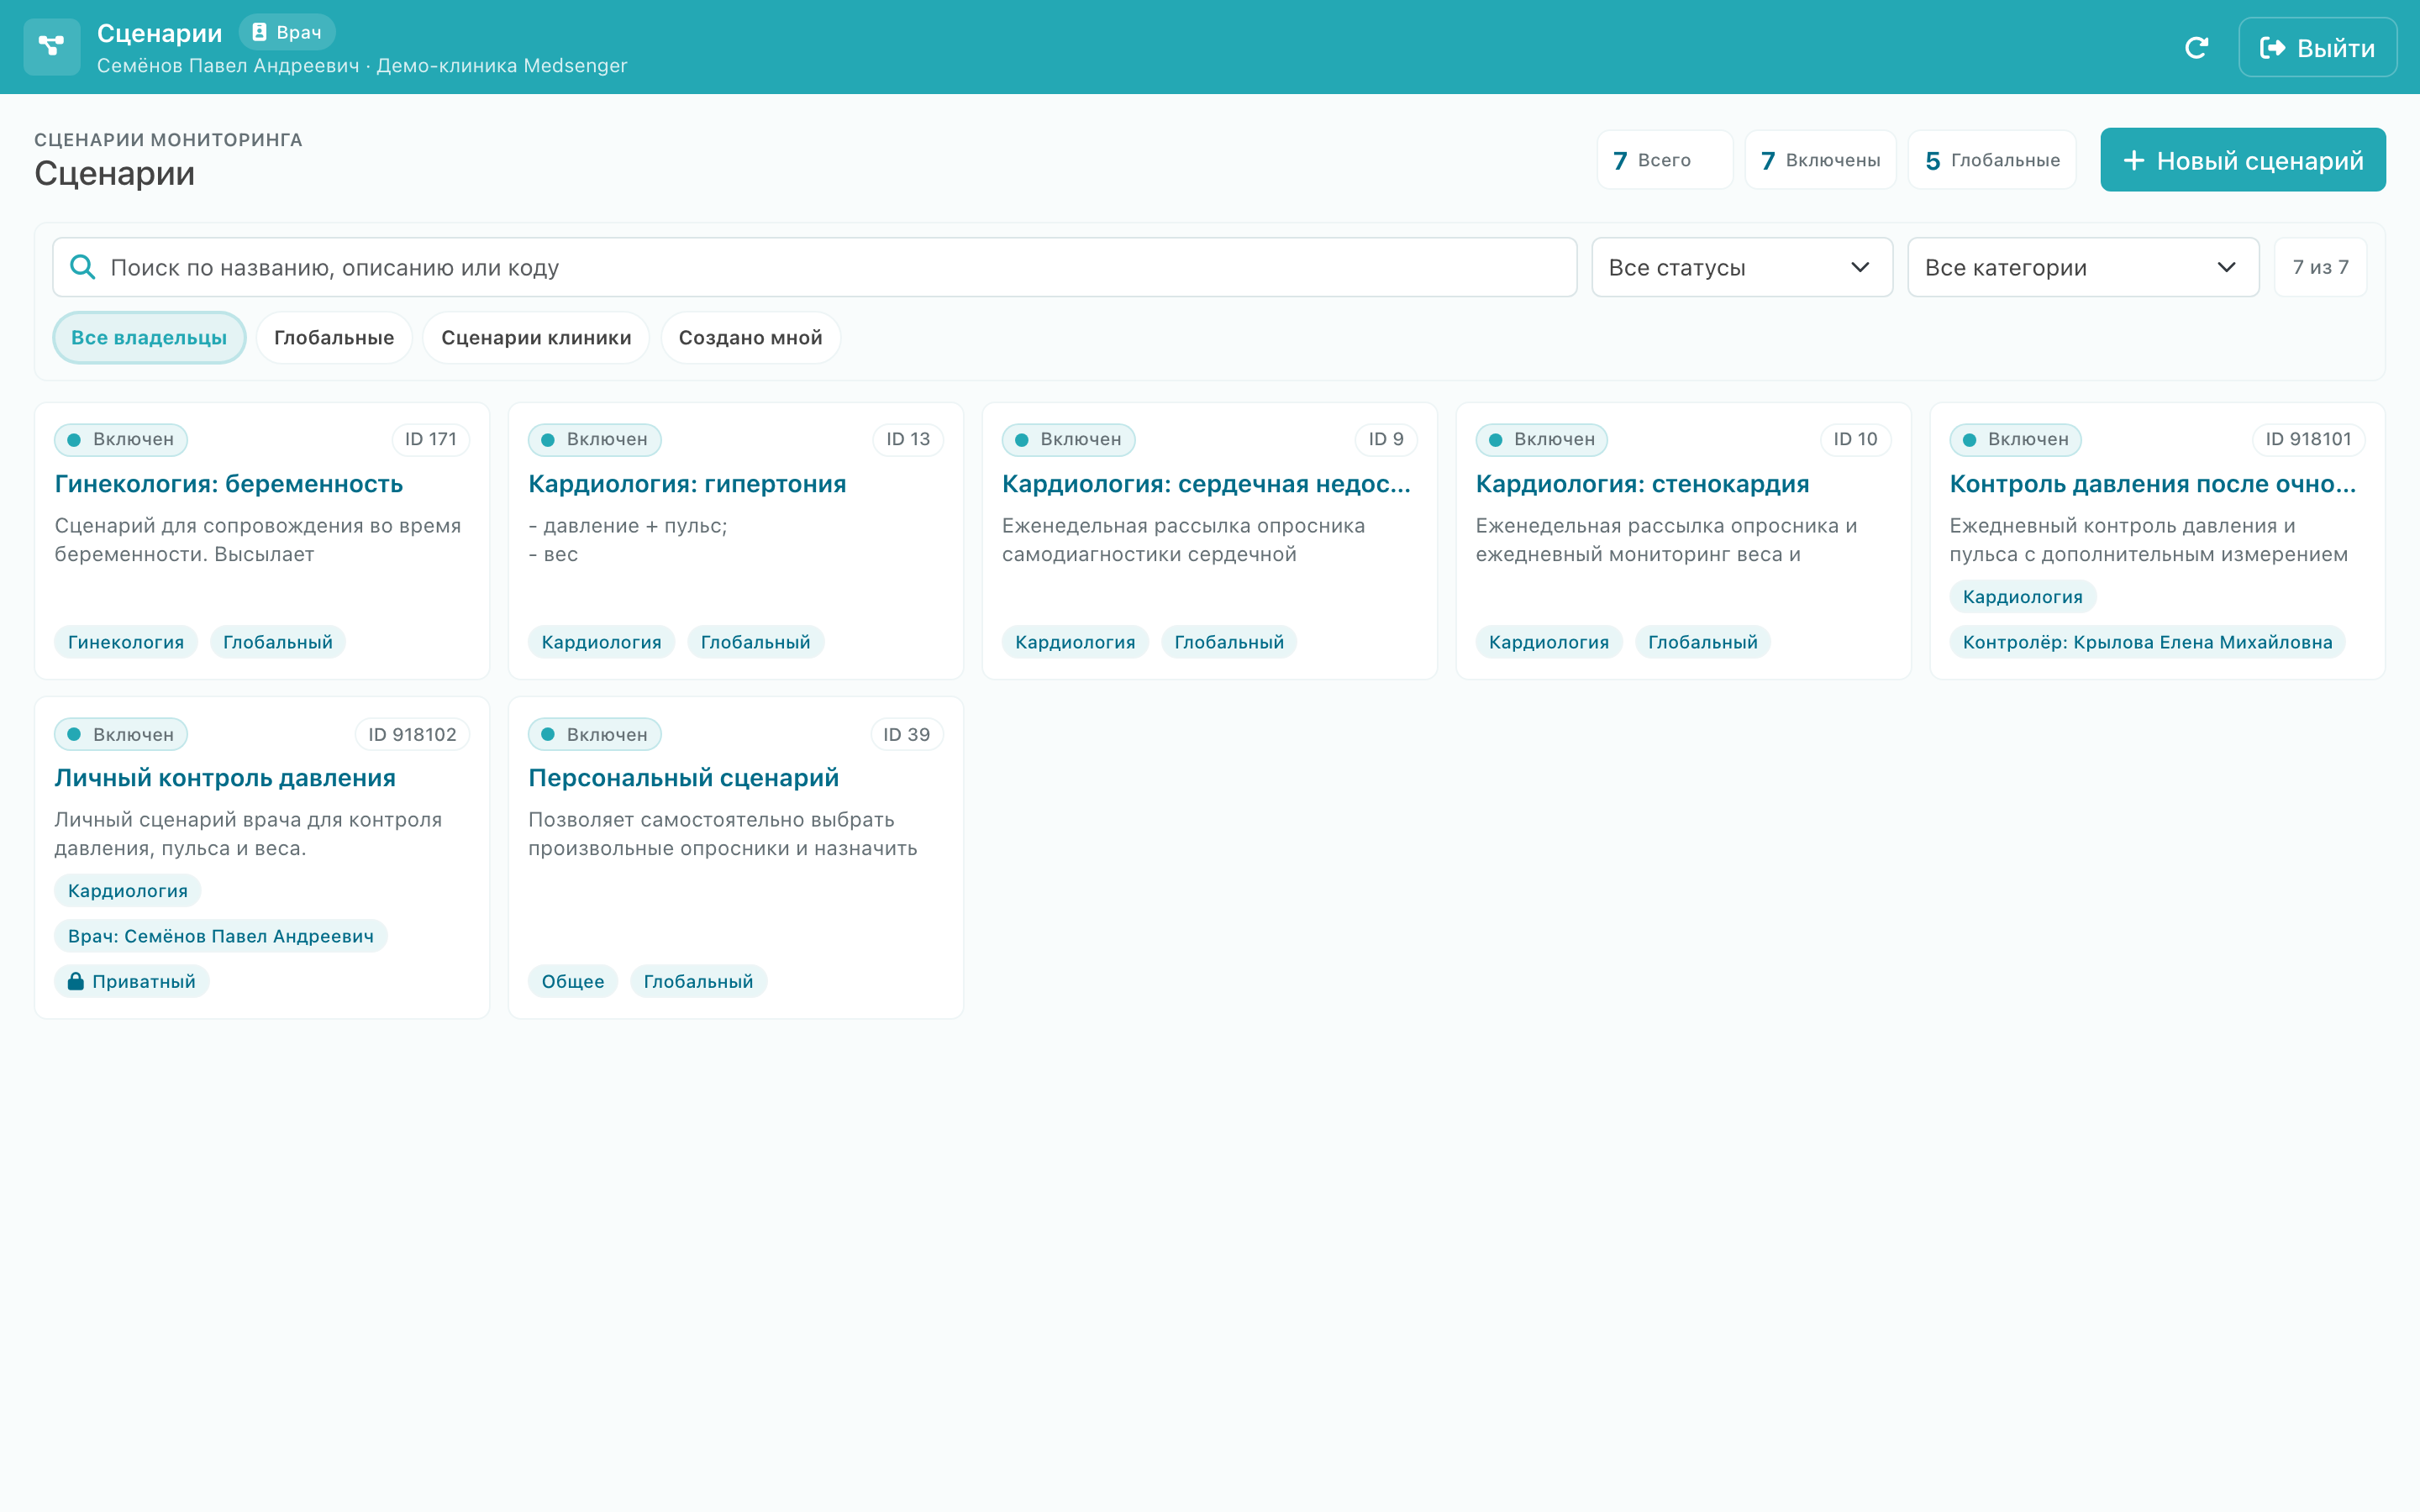Click the 7 Включены counter
2420x1512 pixels.
1820,160
